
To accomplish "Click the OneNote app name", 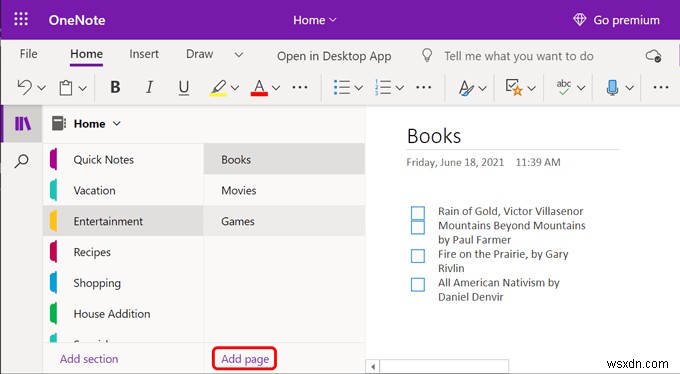I will (x=77, y=20).
